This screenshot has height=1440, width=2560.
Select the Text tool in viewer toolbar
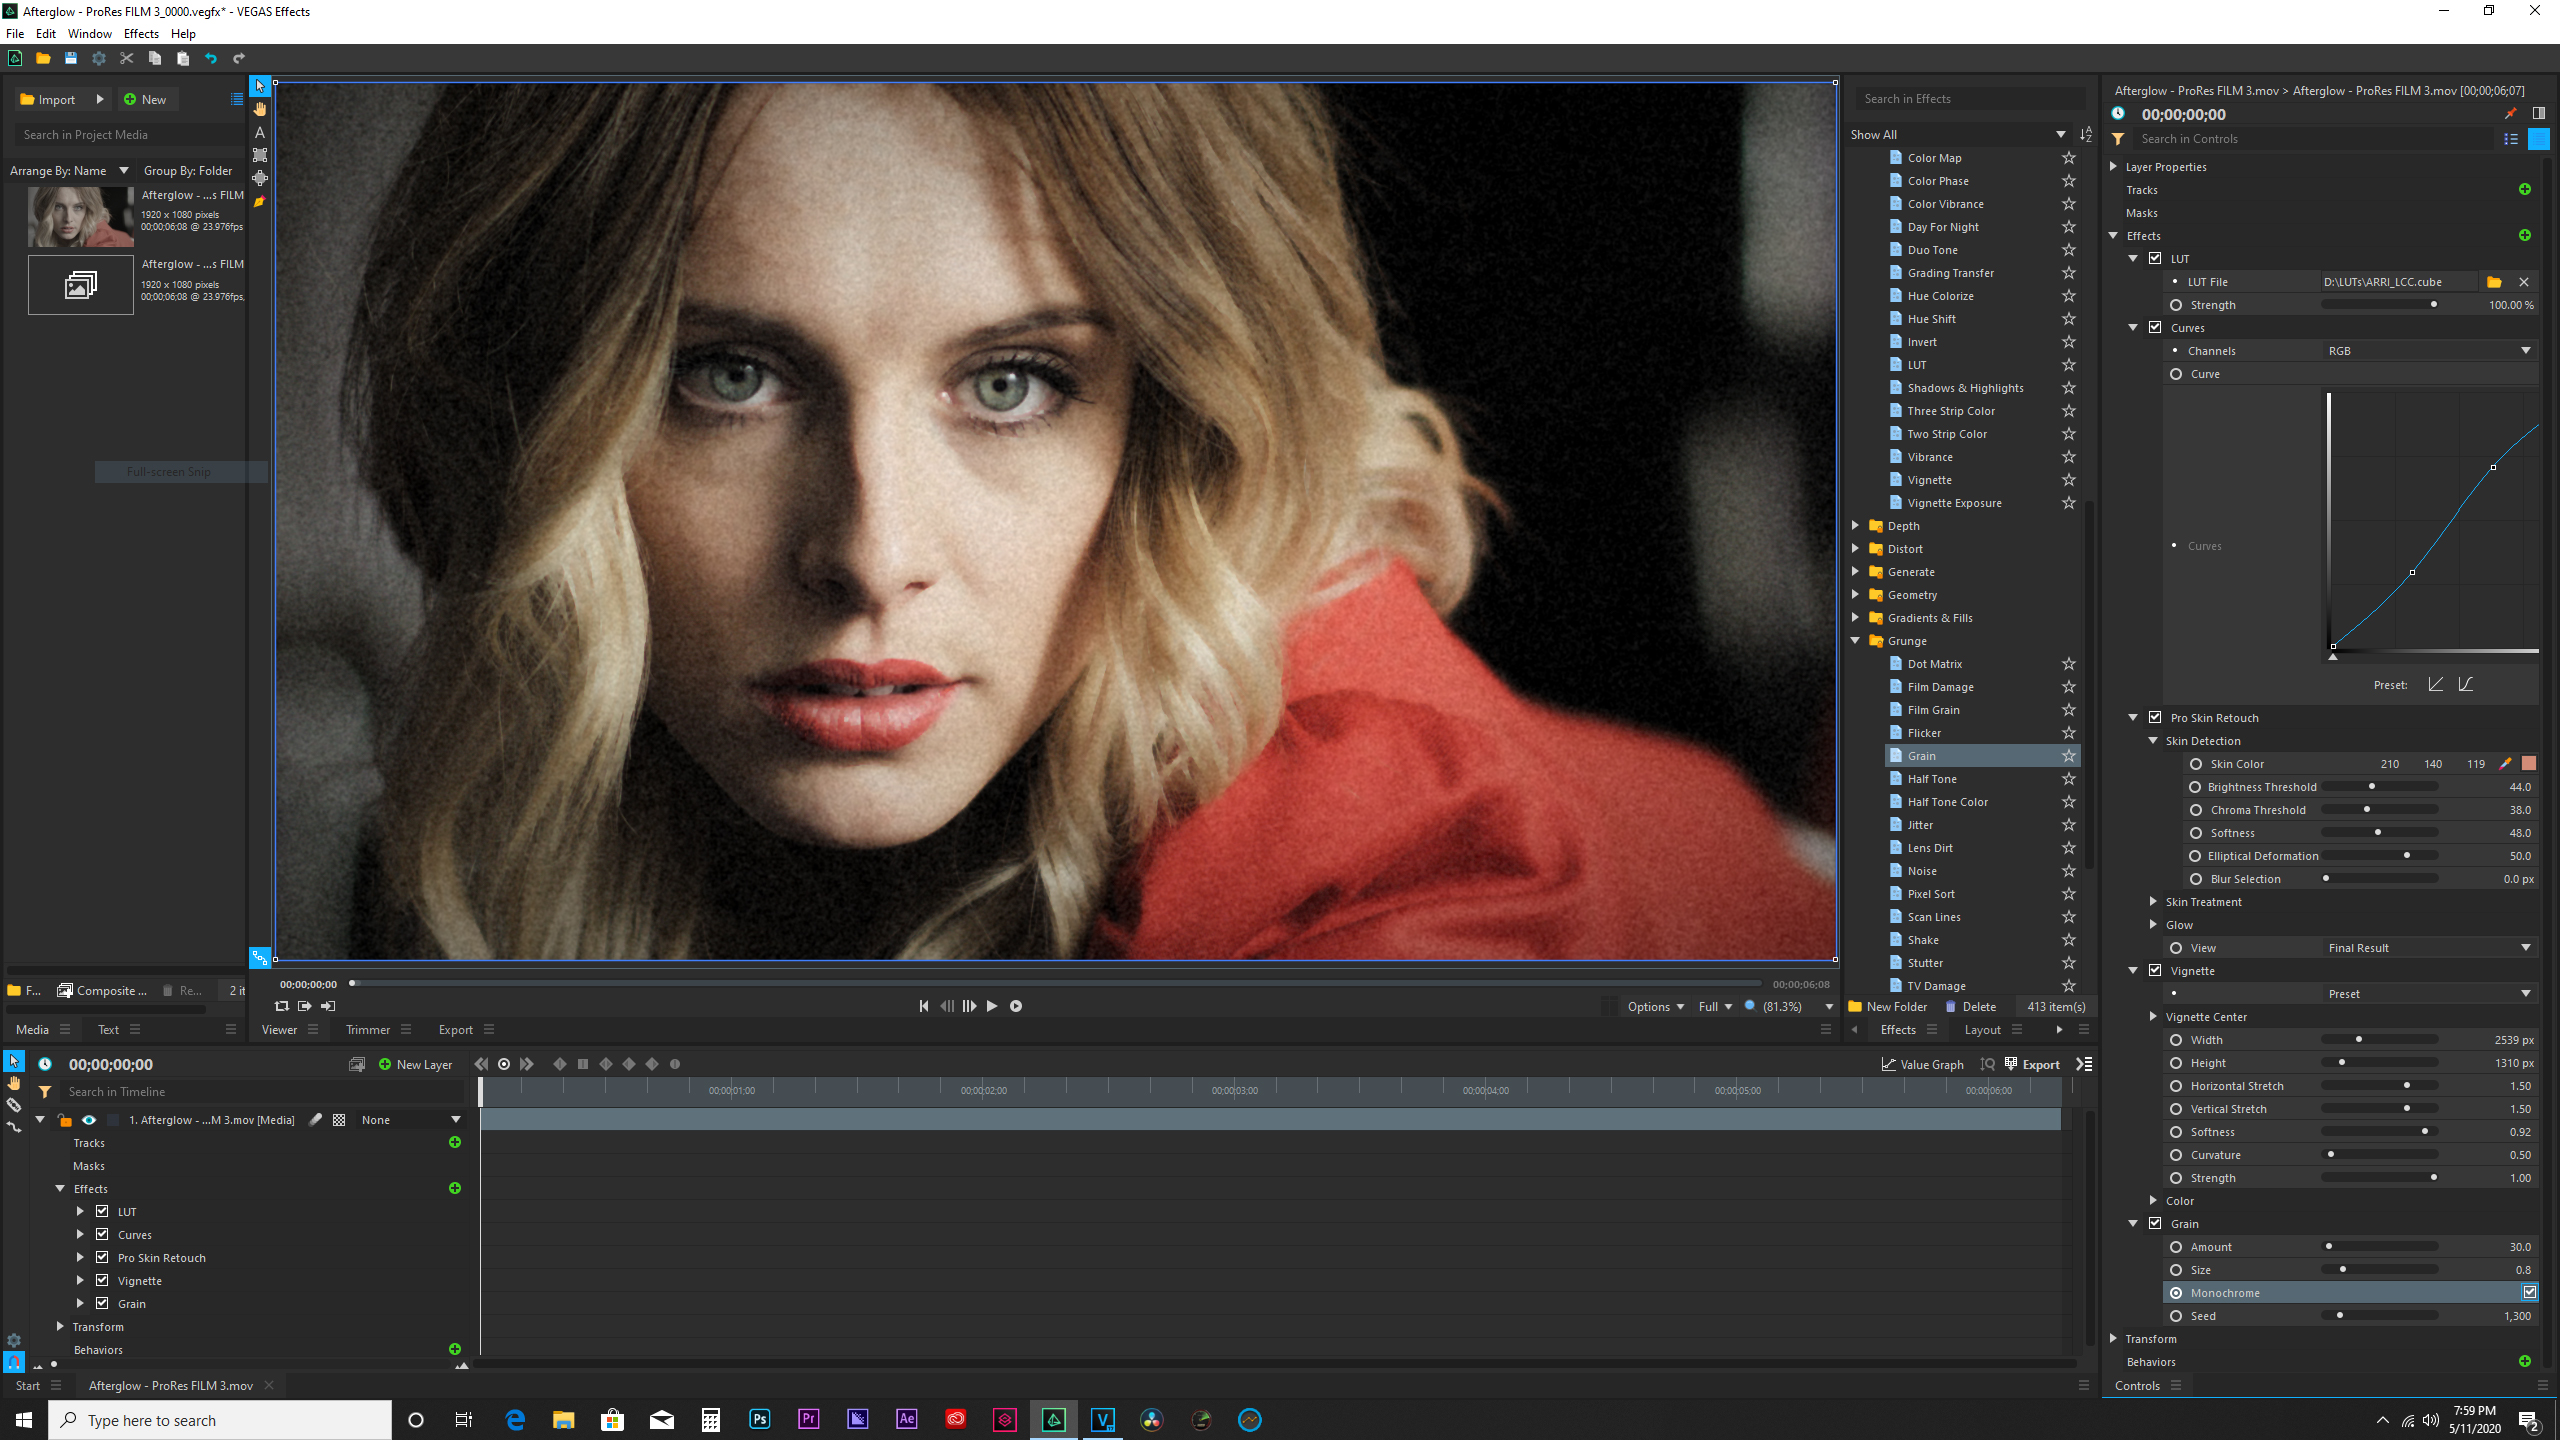[260, 132]
